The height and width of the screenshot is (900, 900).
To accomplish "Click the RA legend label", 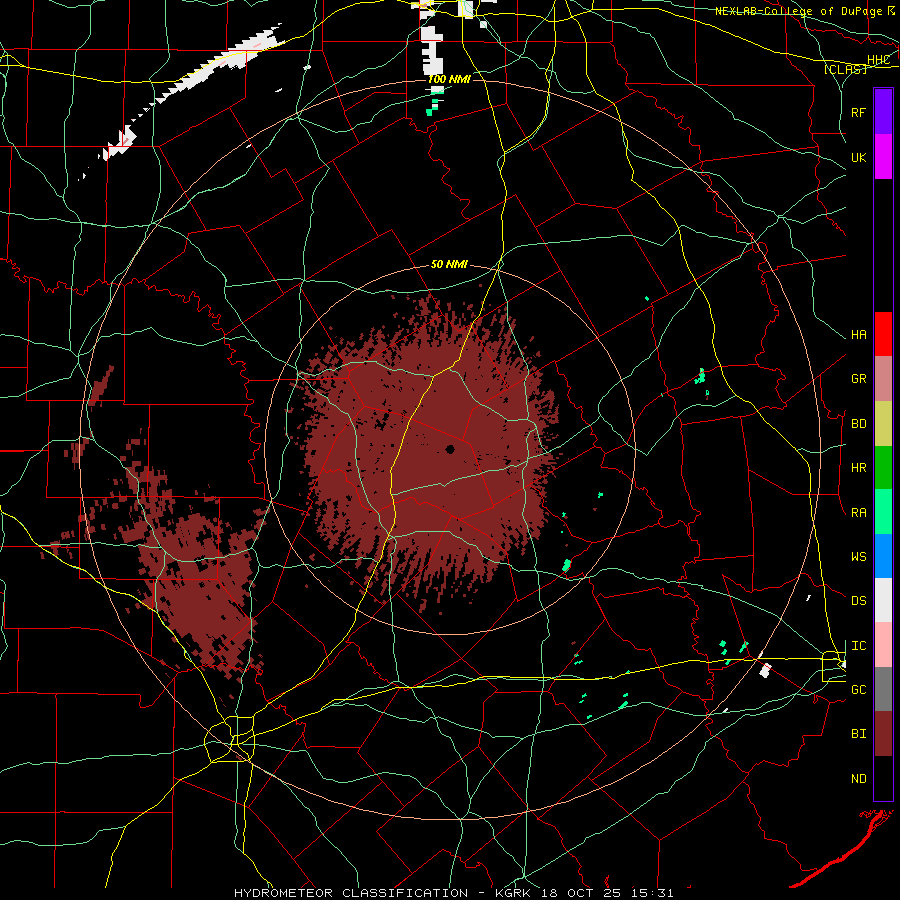I will [x=859, y=512].
